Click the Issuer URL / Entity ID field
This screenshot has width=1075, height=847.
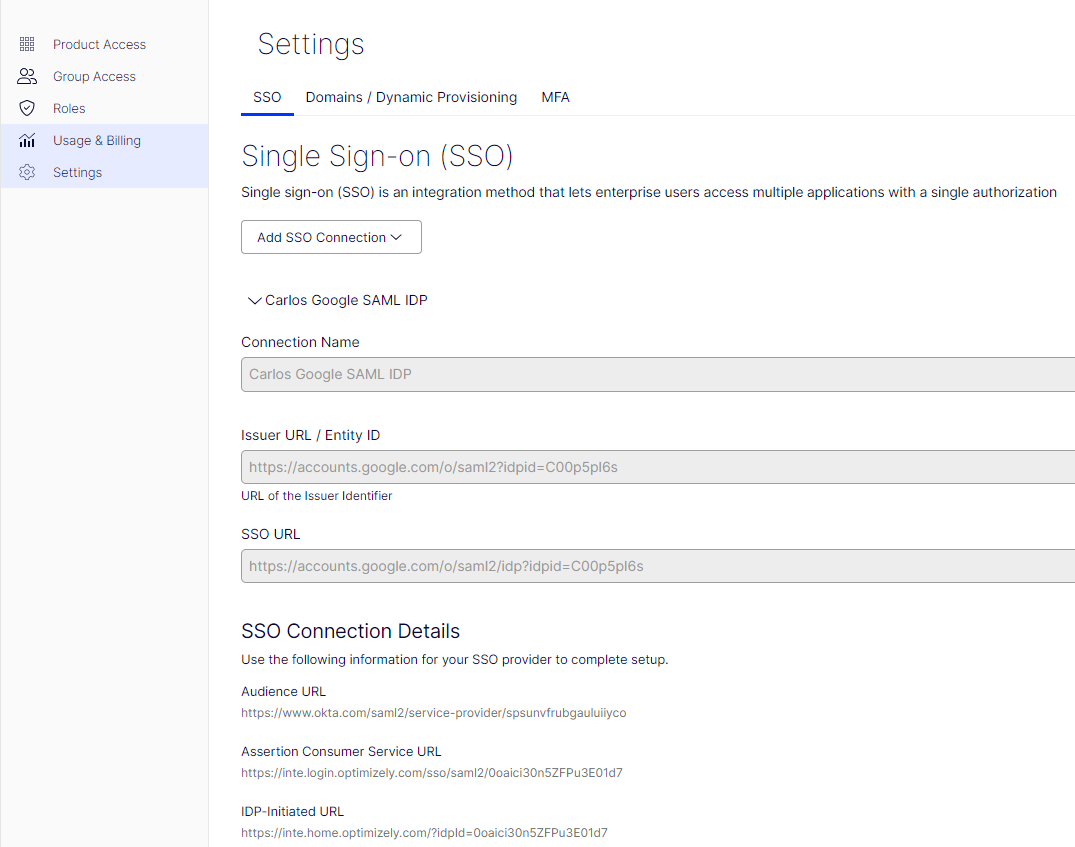pos(656,467)
